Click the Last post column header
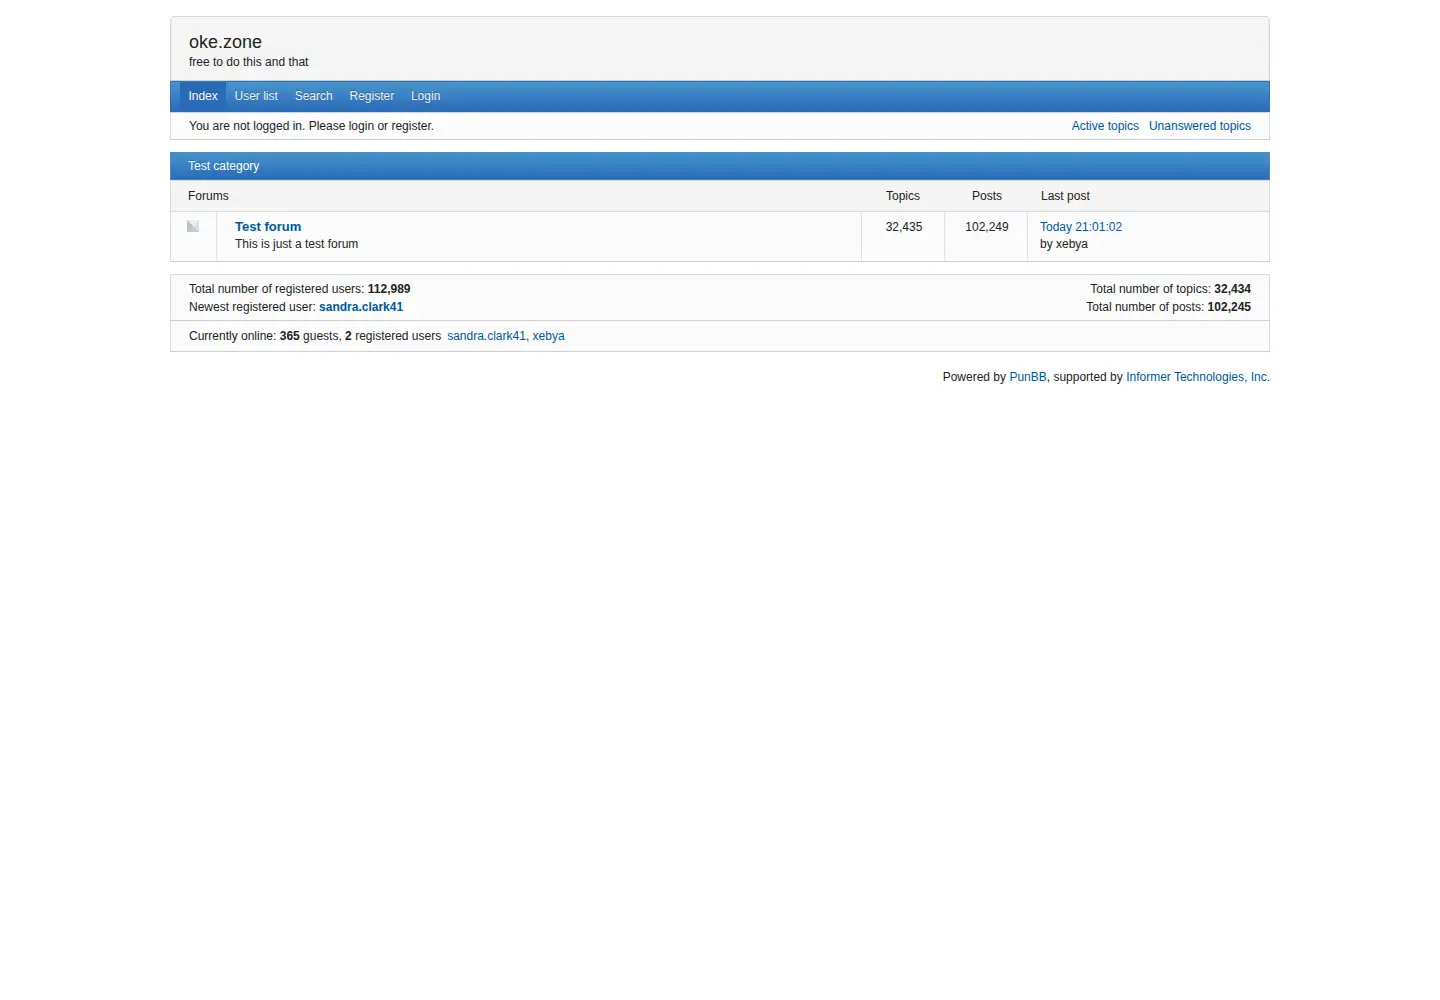 pos(1065,196)
